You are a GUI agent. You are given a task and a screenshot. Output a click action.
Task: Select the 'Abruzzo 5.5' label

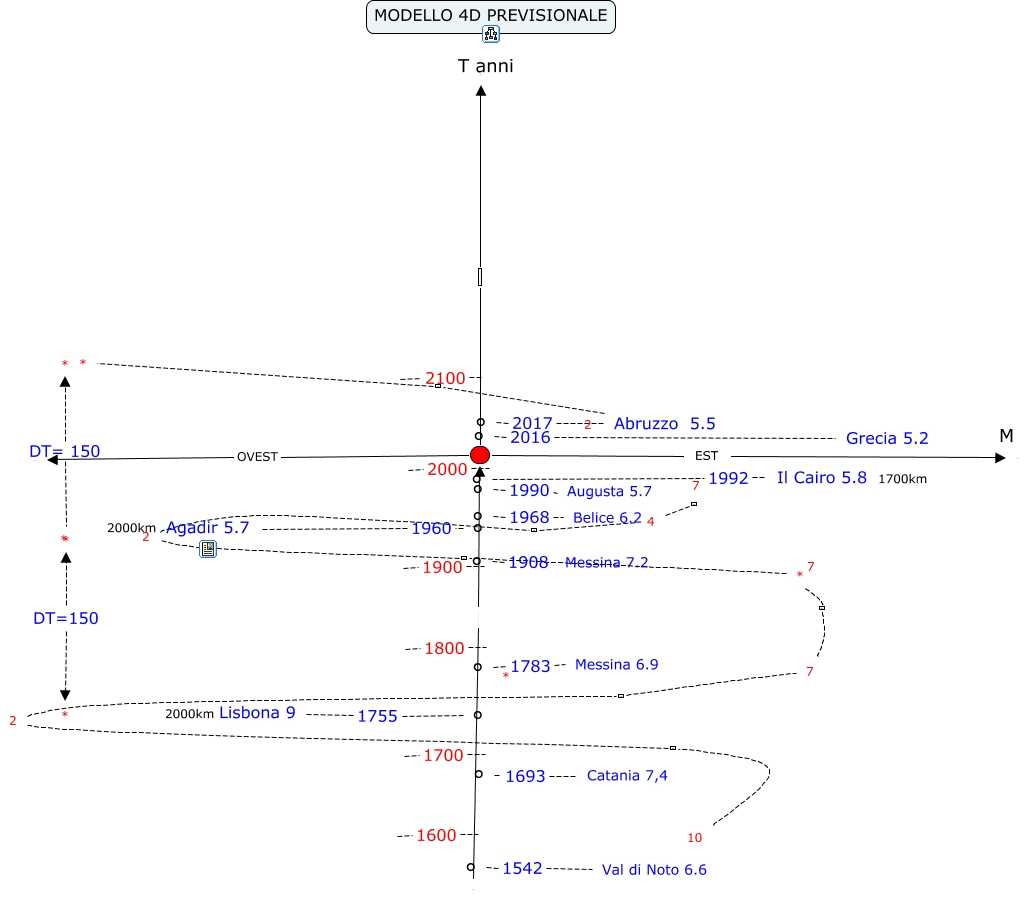coord(665,424)
